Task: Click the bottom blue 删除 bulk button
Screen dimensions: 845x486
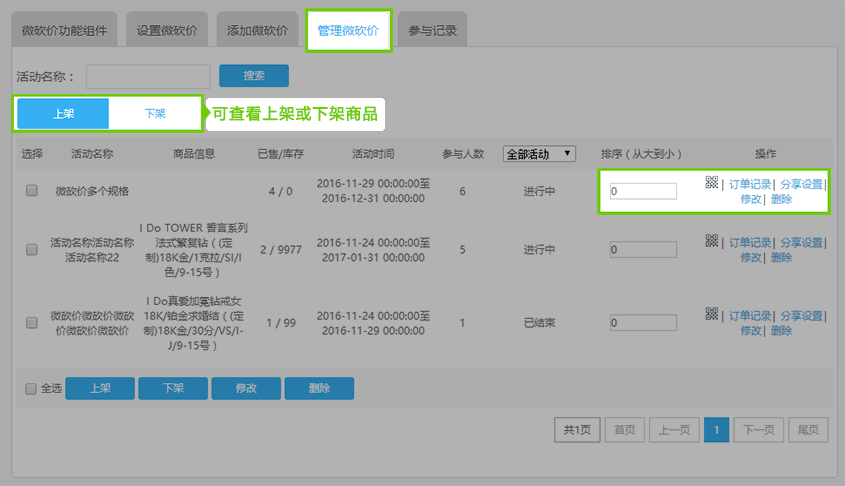Action: coord(319,389)
